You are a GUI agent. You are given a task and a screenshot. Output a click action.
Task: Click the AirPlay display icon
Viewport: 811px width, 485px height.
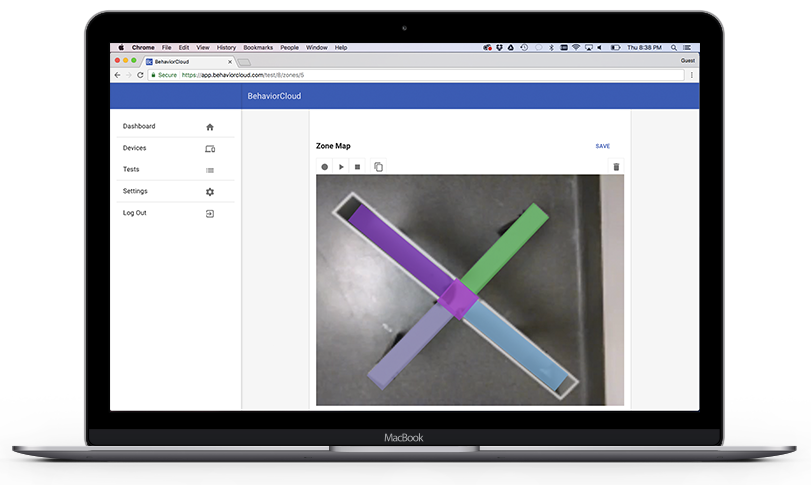point(589,47)
